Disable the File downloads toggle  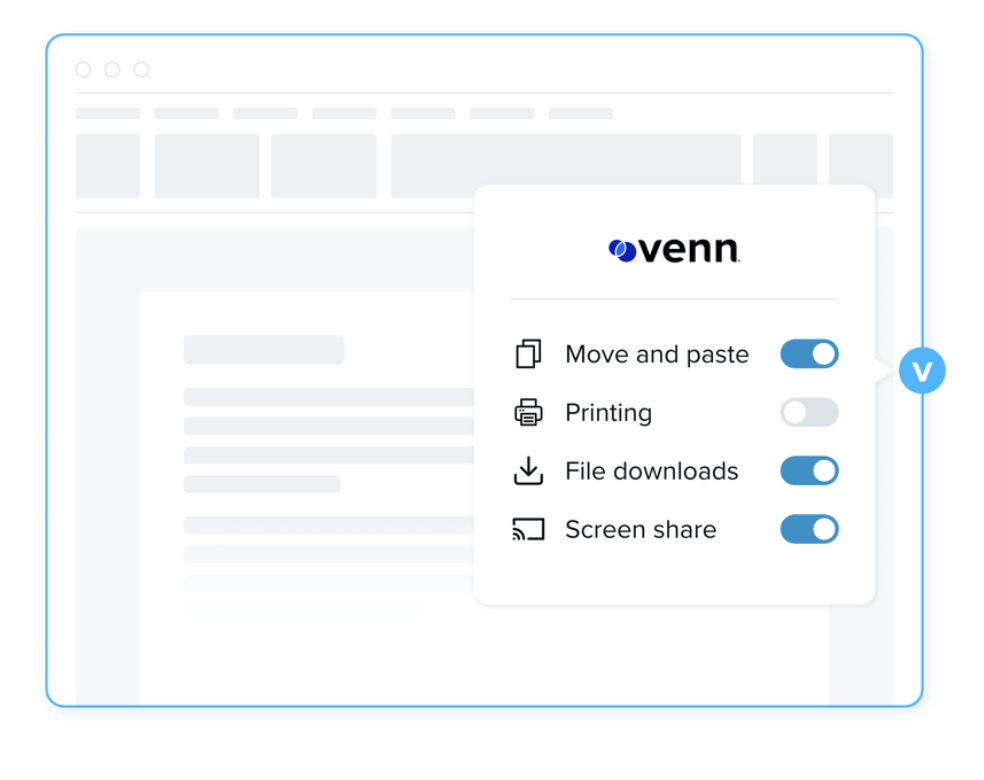[x=809, y=471]
